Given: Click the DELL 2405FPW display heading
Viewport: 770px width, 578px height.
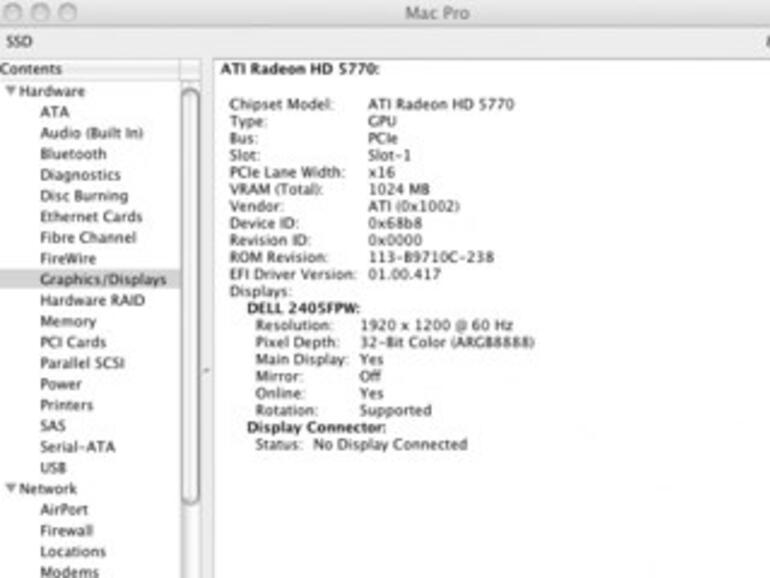Looking at the screenshot, I should (303, 308).
